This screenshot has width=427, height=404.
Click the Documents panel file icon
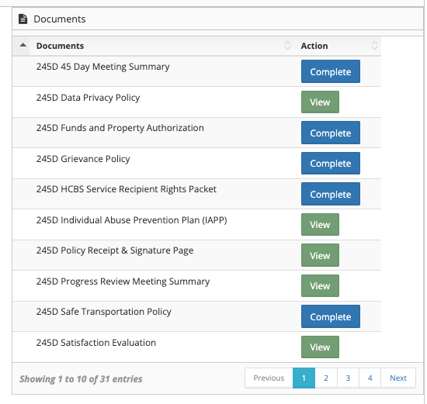point(23,19)
